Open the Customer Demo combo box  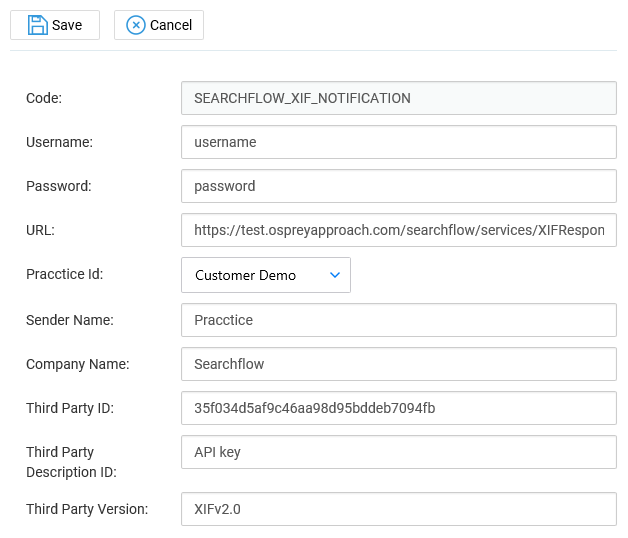coord(266,275)
